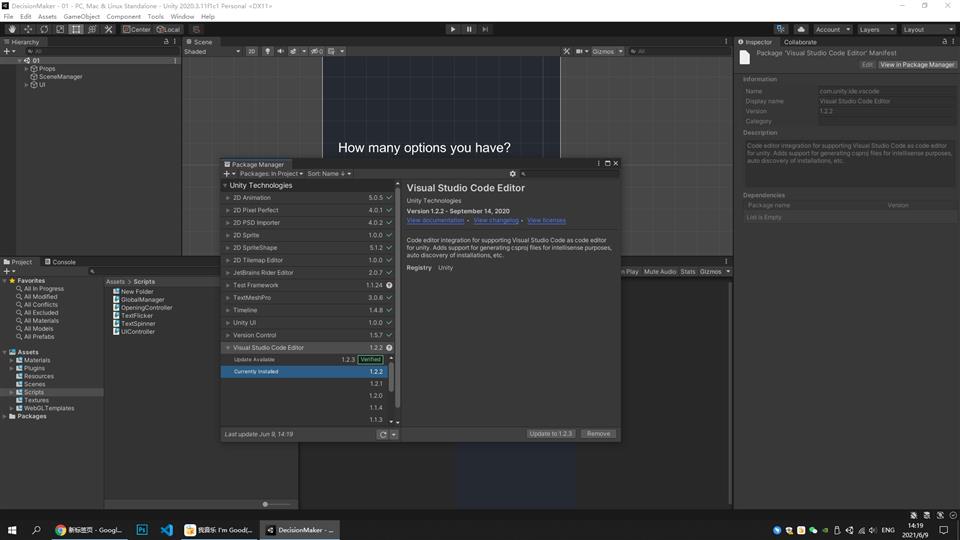960x540 pixels.
Task: Open scene camera settings icon
Action: point(582,51)
